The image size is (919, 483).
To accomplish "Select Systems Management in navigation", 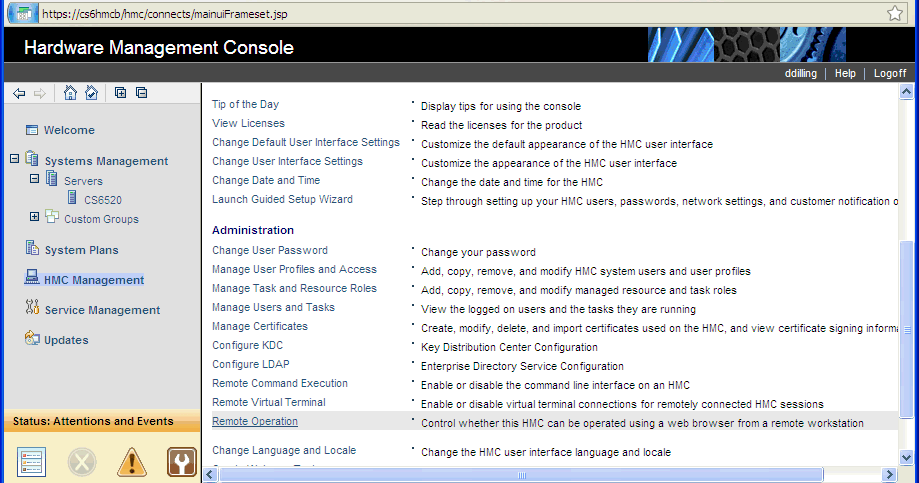I will click(x=106, y=161).
